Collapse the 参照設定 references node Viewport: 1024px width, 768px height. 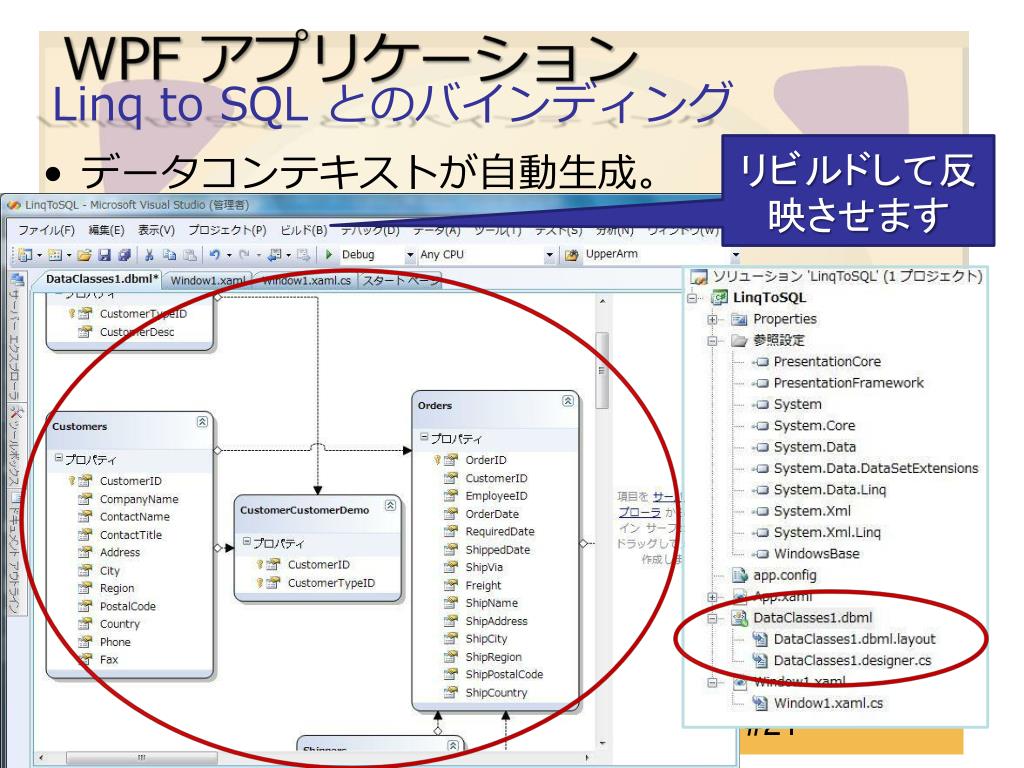712,341
